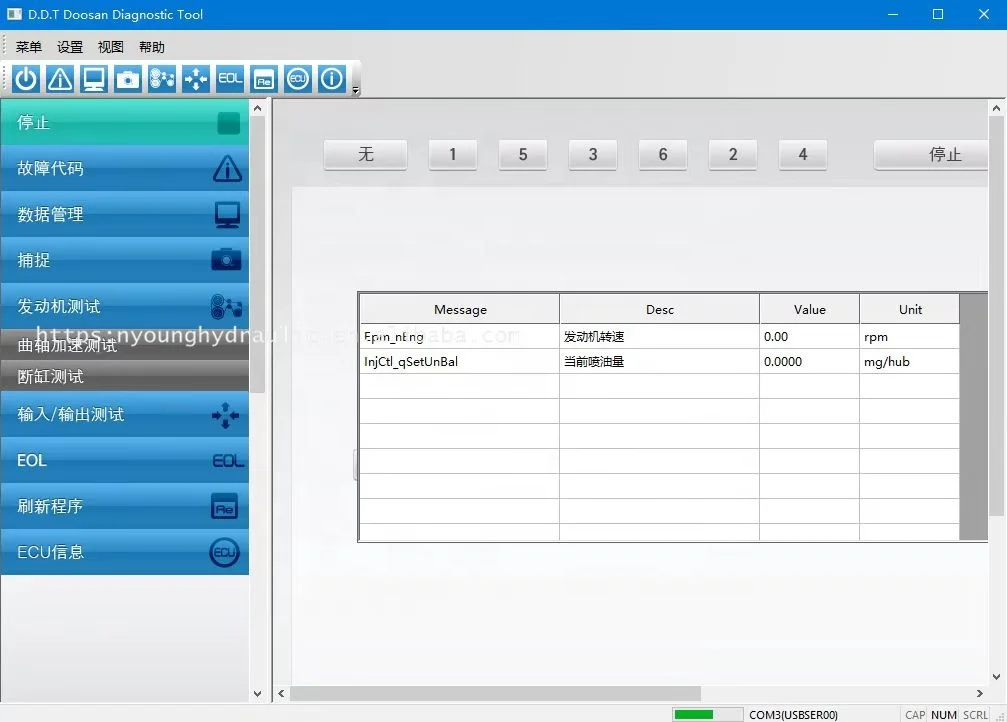Select cylinder 1 button

pyautogui.click(x=453, y=155)
